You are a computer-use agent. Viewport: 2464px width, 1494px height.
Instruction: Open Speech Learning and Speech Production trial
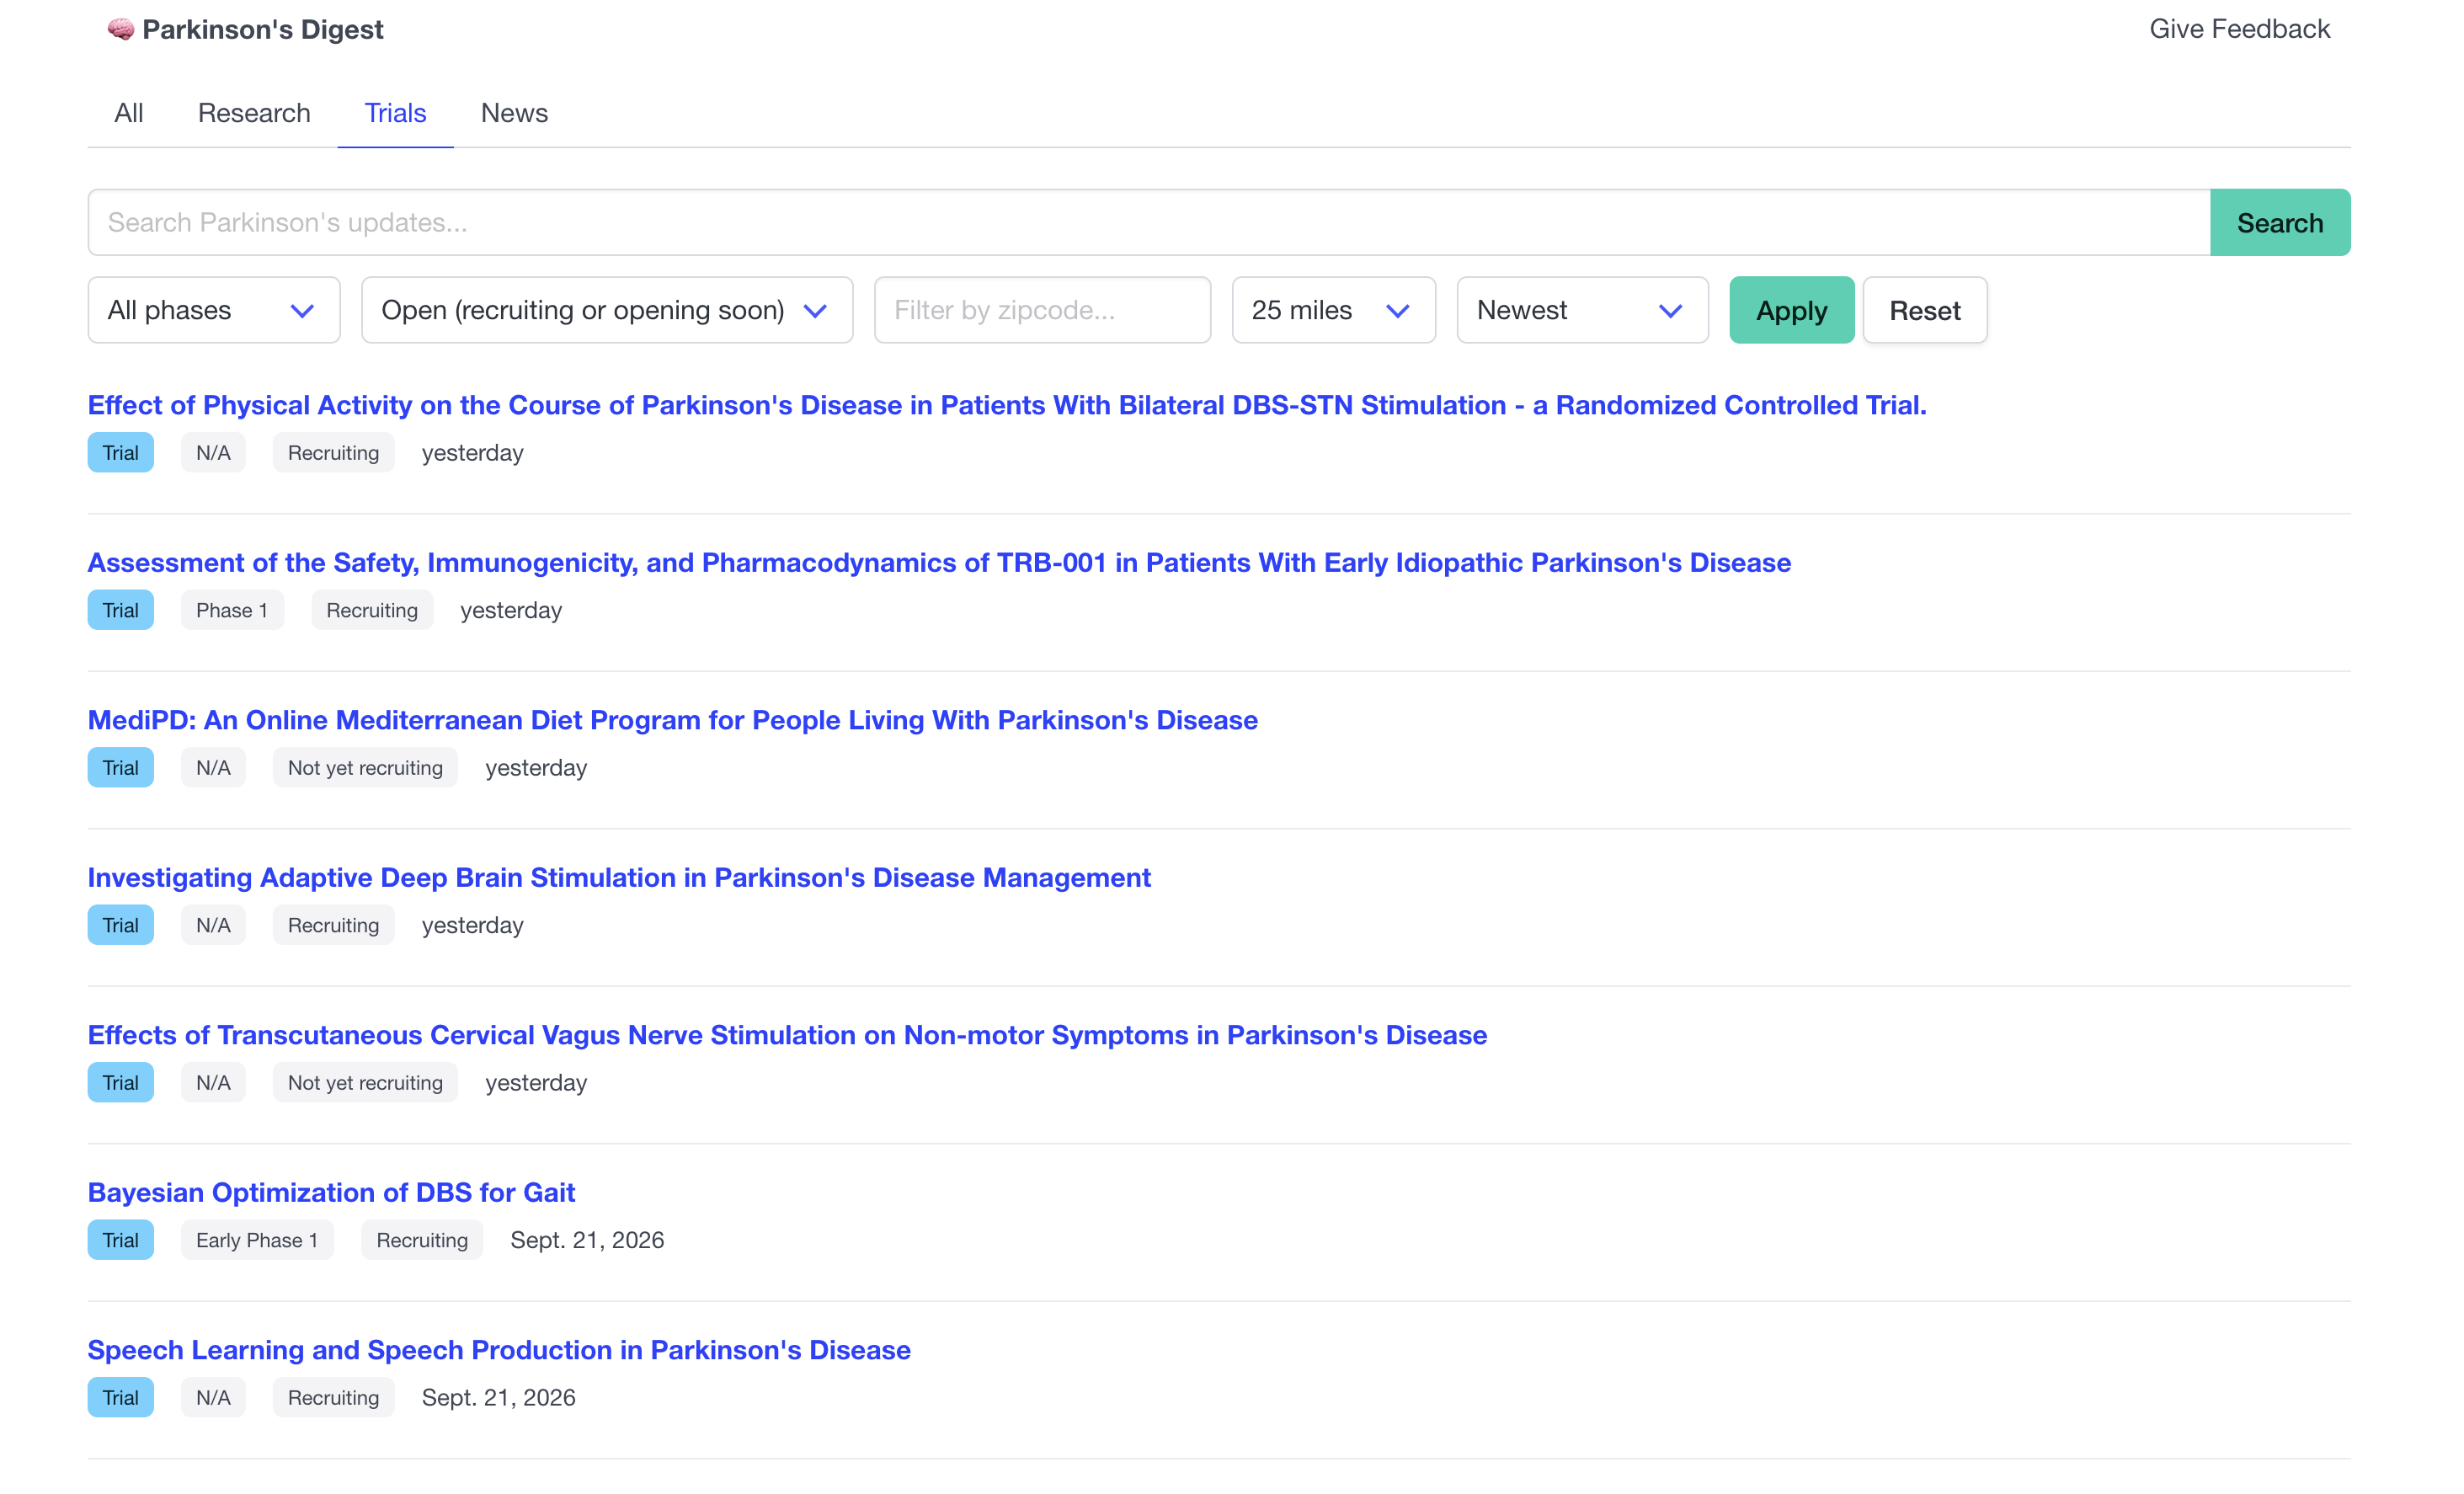pos(499,1350)
